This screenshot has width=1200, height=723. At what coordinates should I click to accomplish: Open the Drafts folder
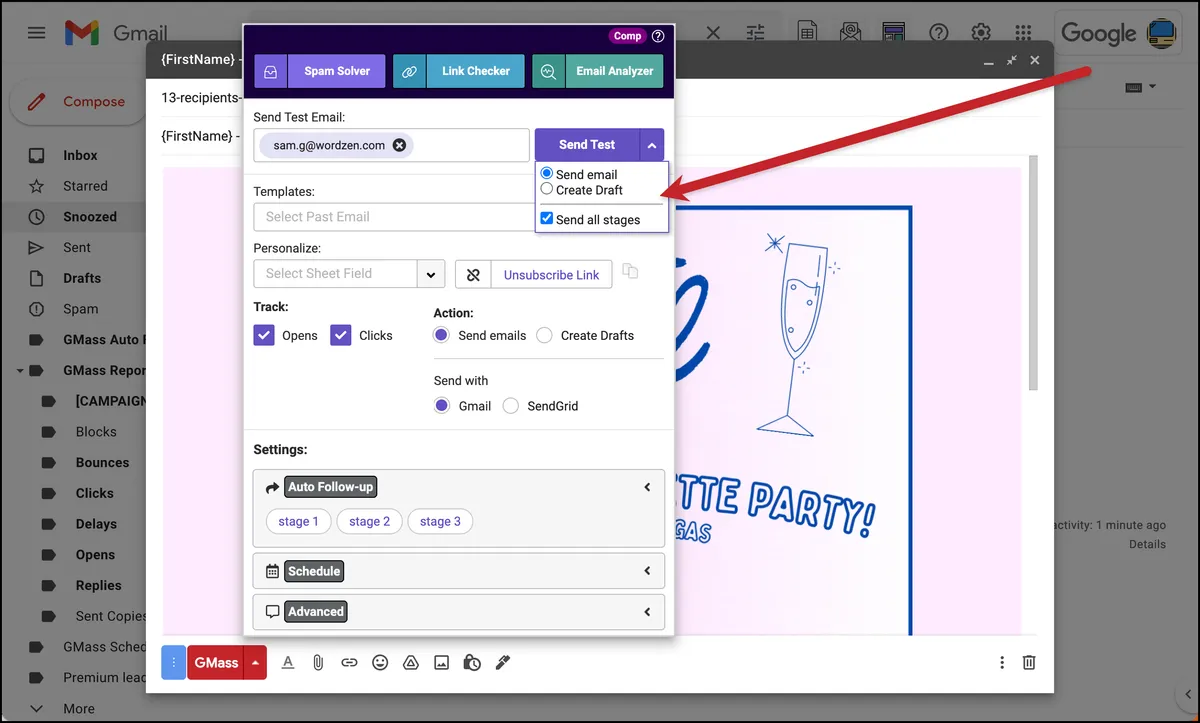click(82, 278)
